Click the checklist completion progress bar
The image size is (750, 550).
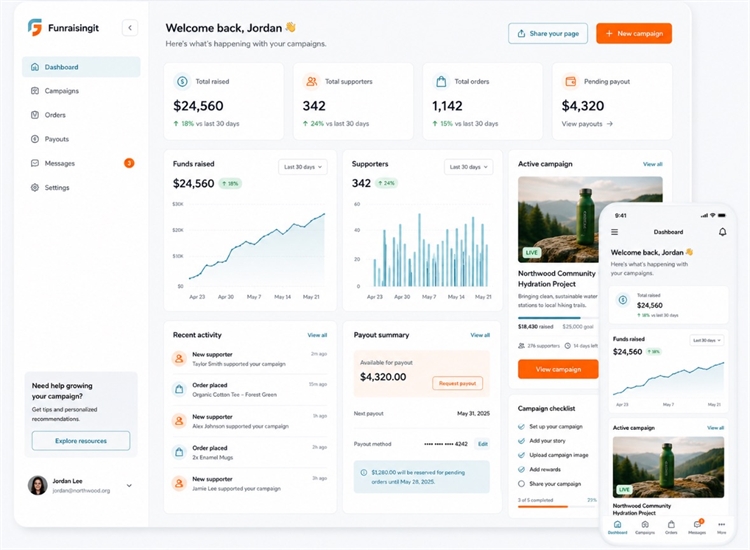557,506
